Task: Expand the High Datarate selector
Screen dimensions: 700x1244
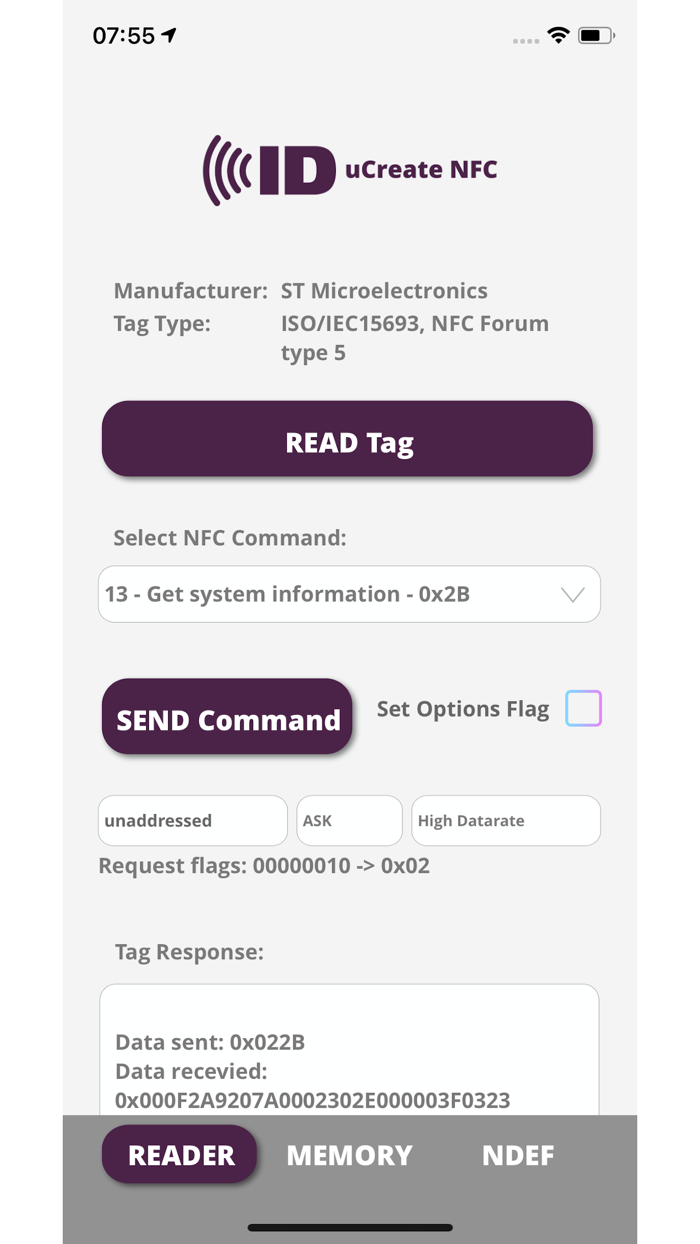Action: click(505, 820)
